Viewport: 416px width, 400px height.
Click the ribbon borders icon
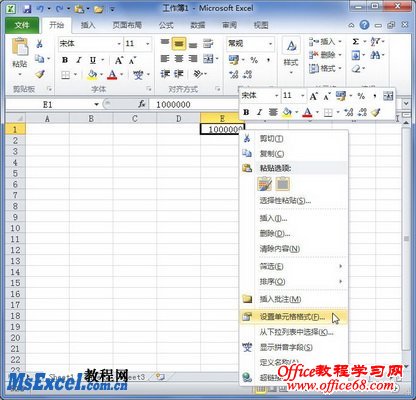(x=66, y=74)
